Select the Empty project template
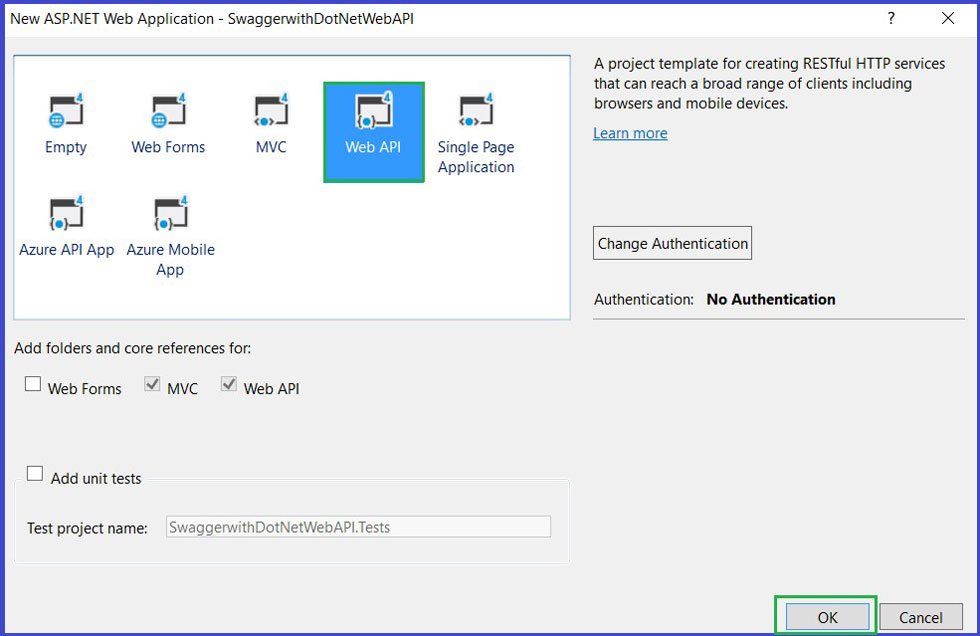Screen dimensions: 980x636 [x=65, y=120]
